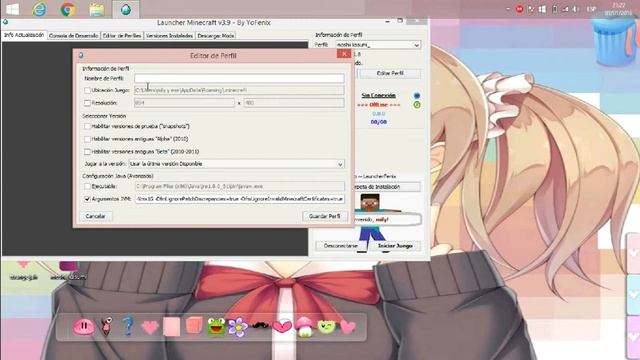The width and height of the screenshot is (640, 360).
Task: Enable snapshots test versions checkbox
Action: tap(87, 127)
